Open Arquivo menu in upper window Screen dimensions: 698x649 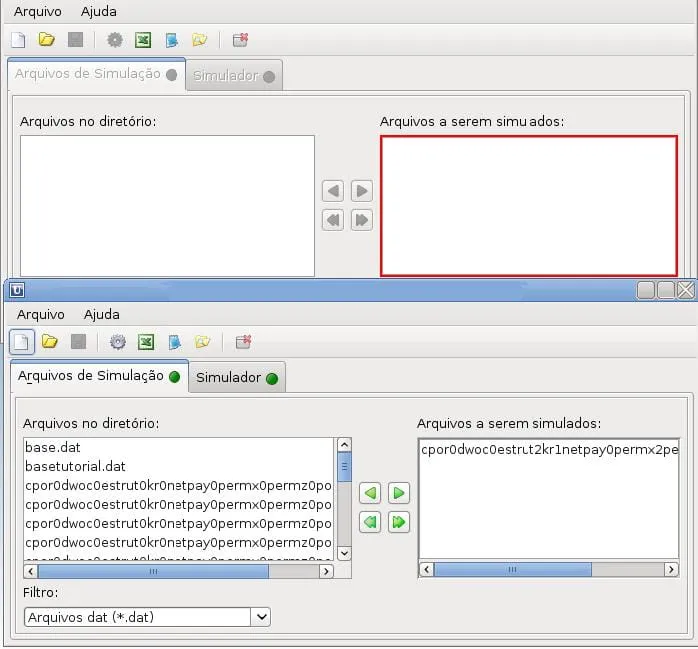point(37,12)
